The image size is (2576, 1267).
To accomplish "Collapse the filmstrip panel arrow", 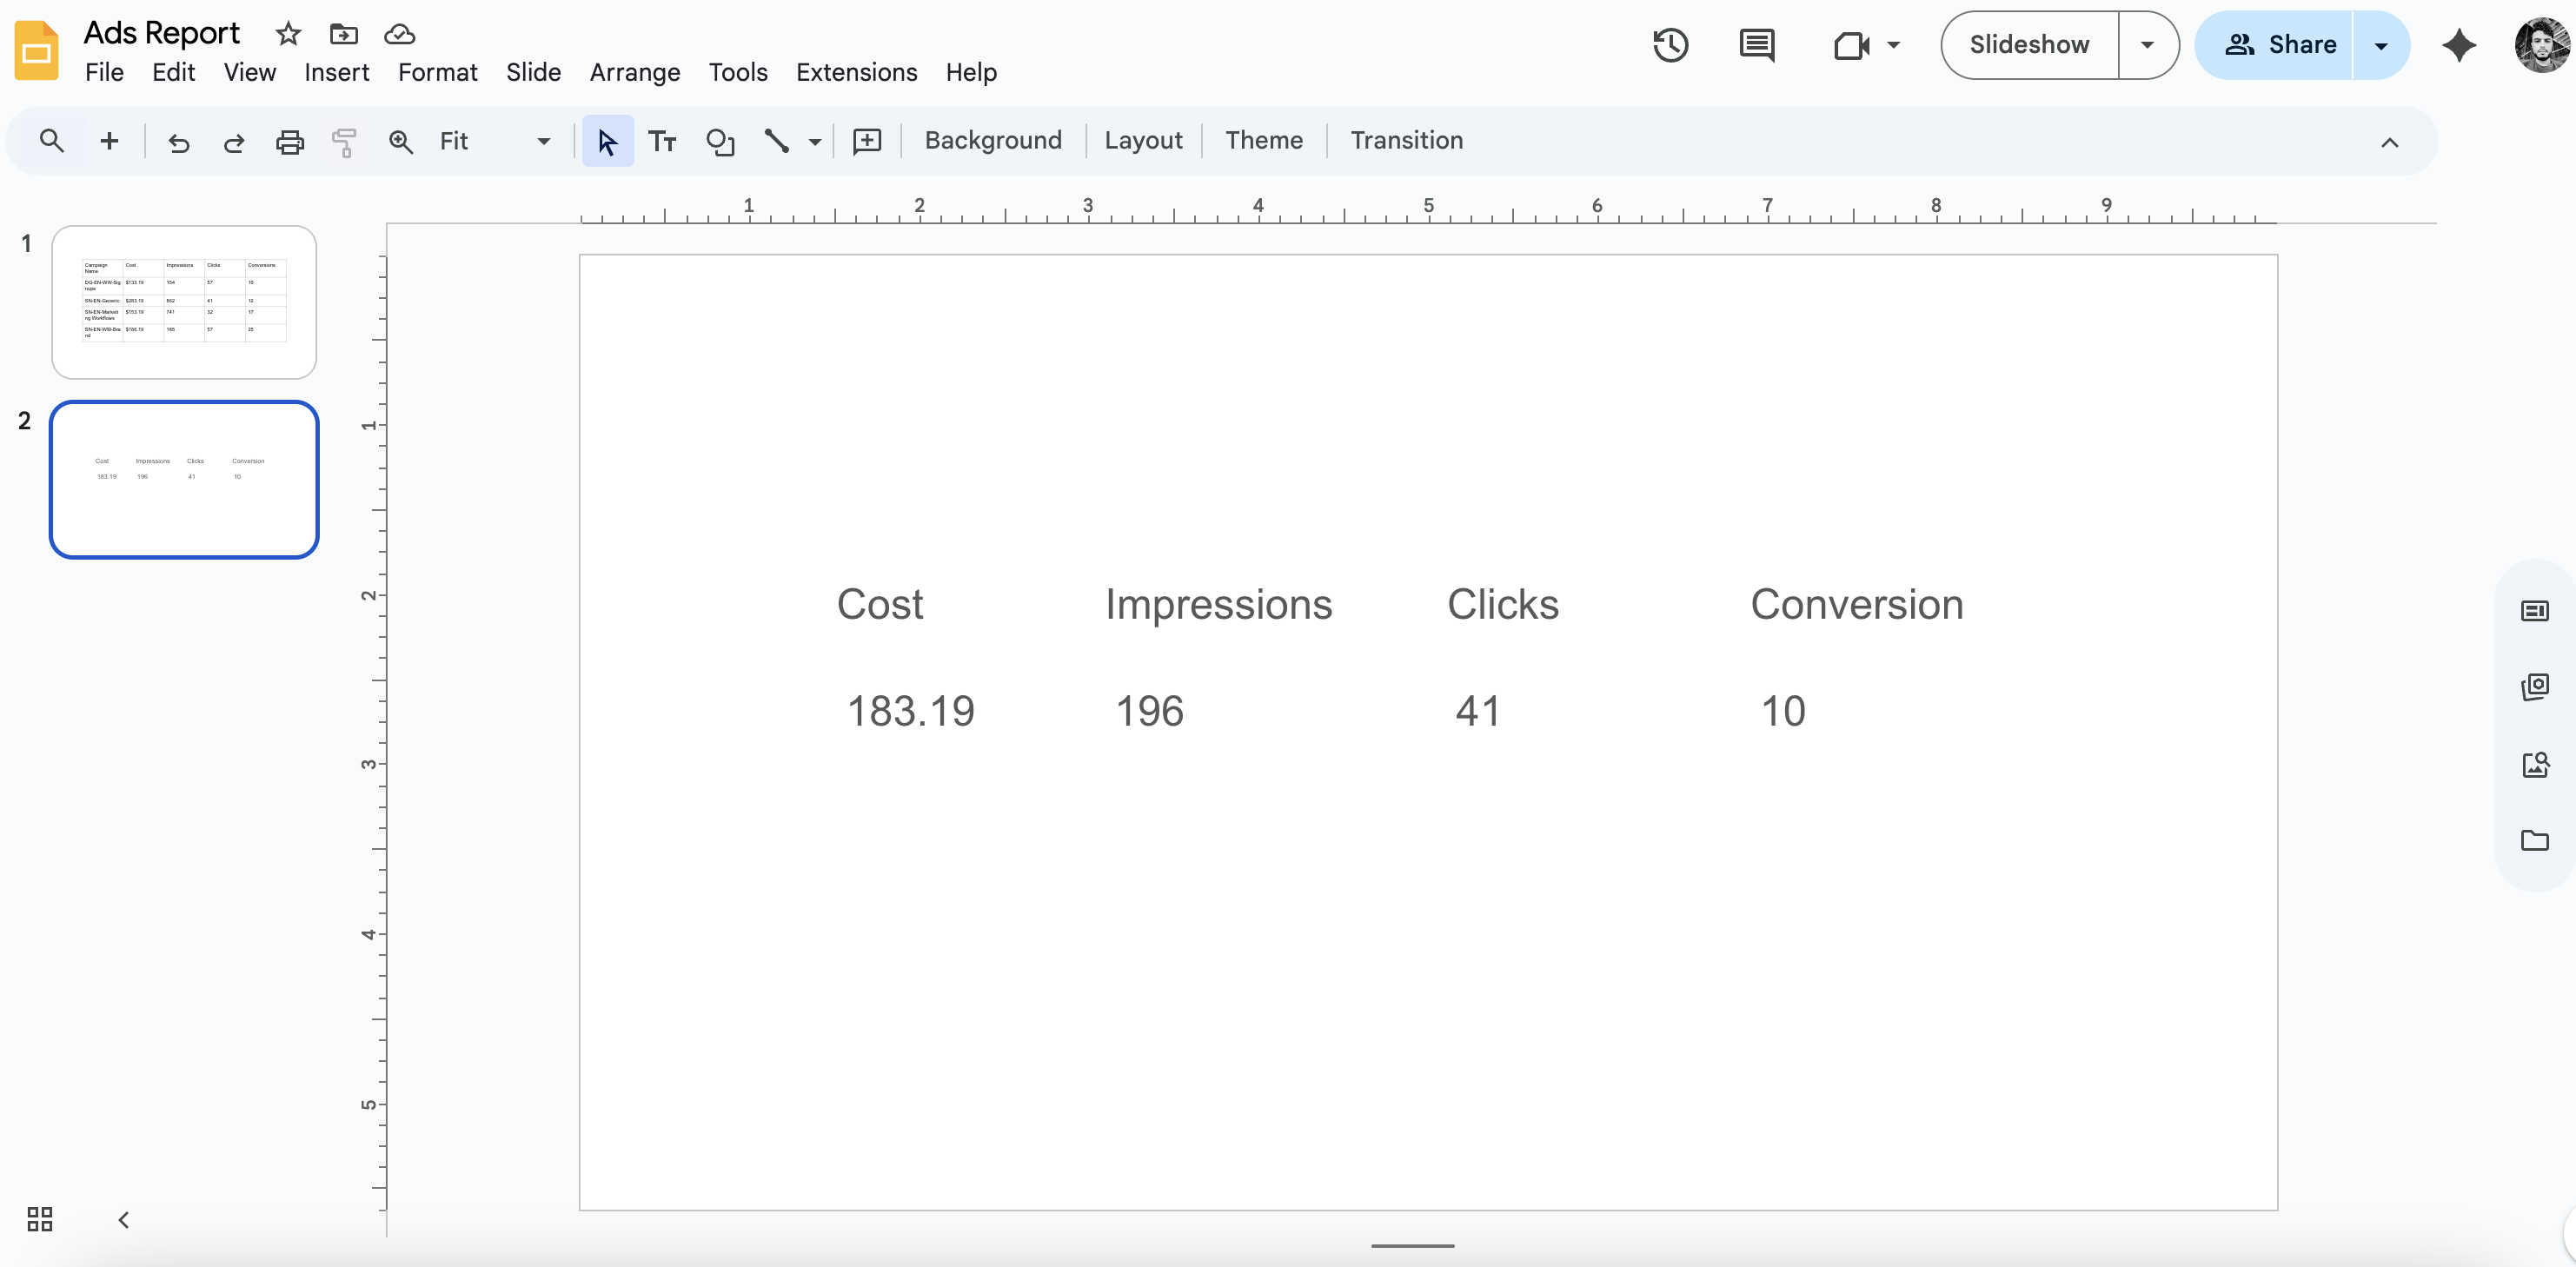I will tap(124, 1219).
